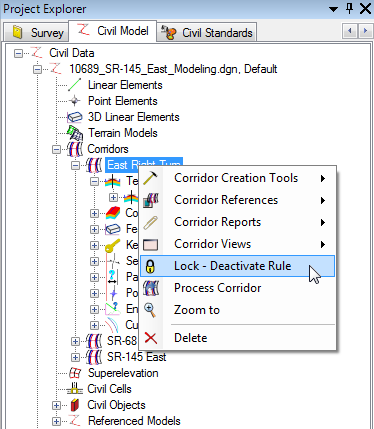Collapse the Corridors node

click(x=56, y=149)
